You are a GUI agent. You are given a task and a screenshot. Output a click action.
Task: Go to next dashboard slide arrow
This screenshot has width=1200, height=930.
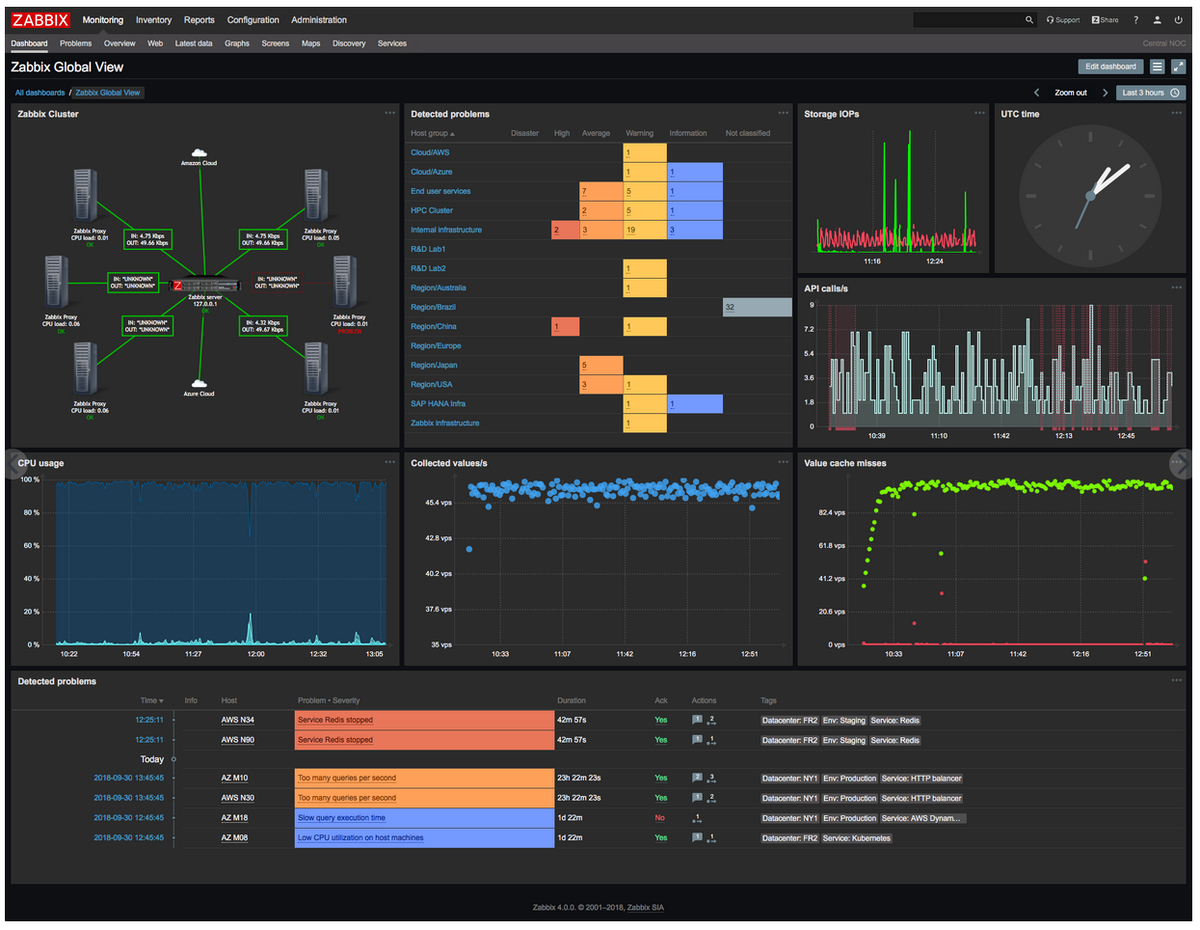pyautogui.click(x=1180, y=462)
